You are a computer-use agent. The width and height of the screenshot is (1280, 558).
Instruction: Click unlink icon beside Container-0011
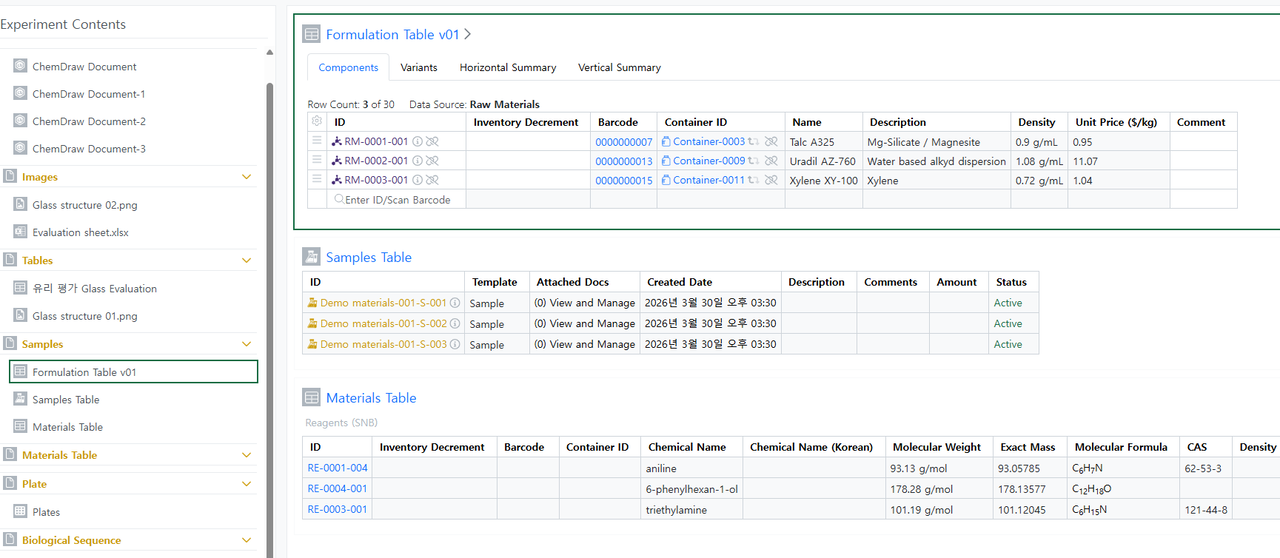coord(771,181)
